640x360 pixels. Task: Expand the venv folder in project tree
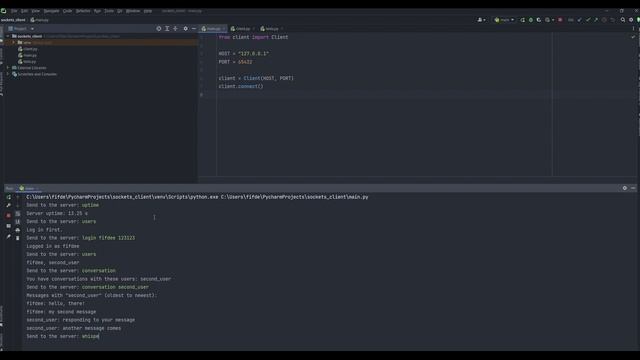tap(14, 42)
